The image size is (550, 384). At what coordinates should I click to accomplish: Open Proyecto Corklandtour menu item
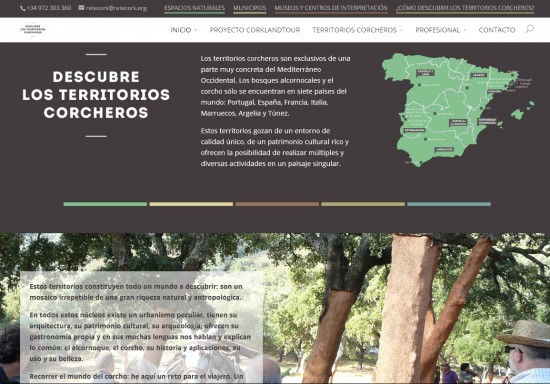(x=255, y=30)
